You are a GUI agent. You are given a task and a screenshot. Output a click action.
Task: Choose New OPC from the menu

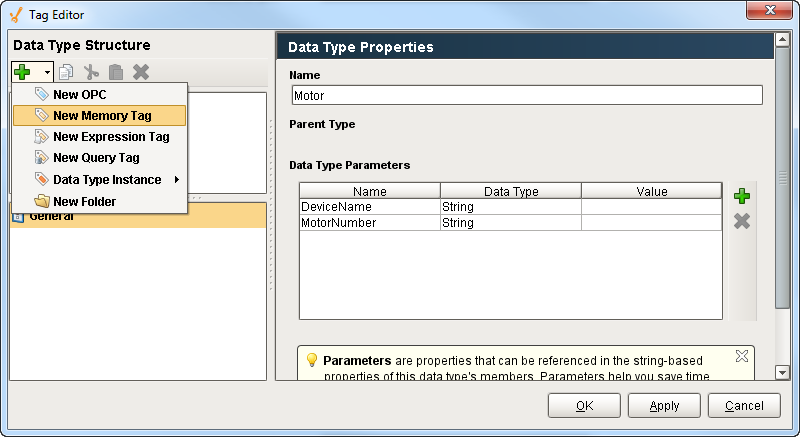[x=80, y=94]
